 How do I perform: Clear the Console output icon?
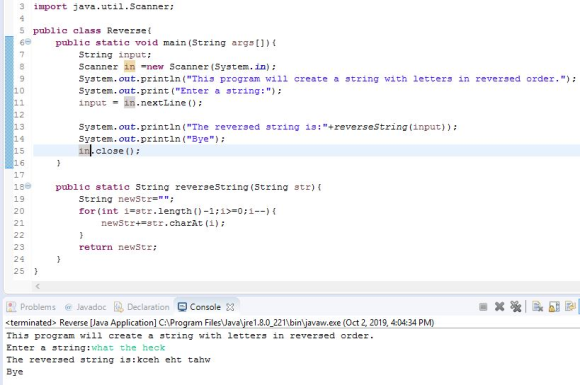pyautogui.click(x=537, y=307)
